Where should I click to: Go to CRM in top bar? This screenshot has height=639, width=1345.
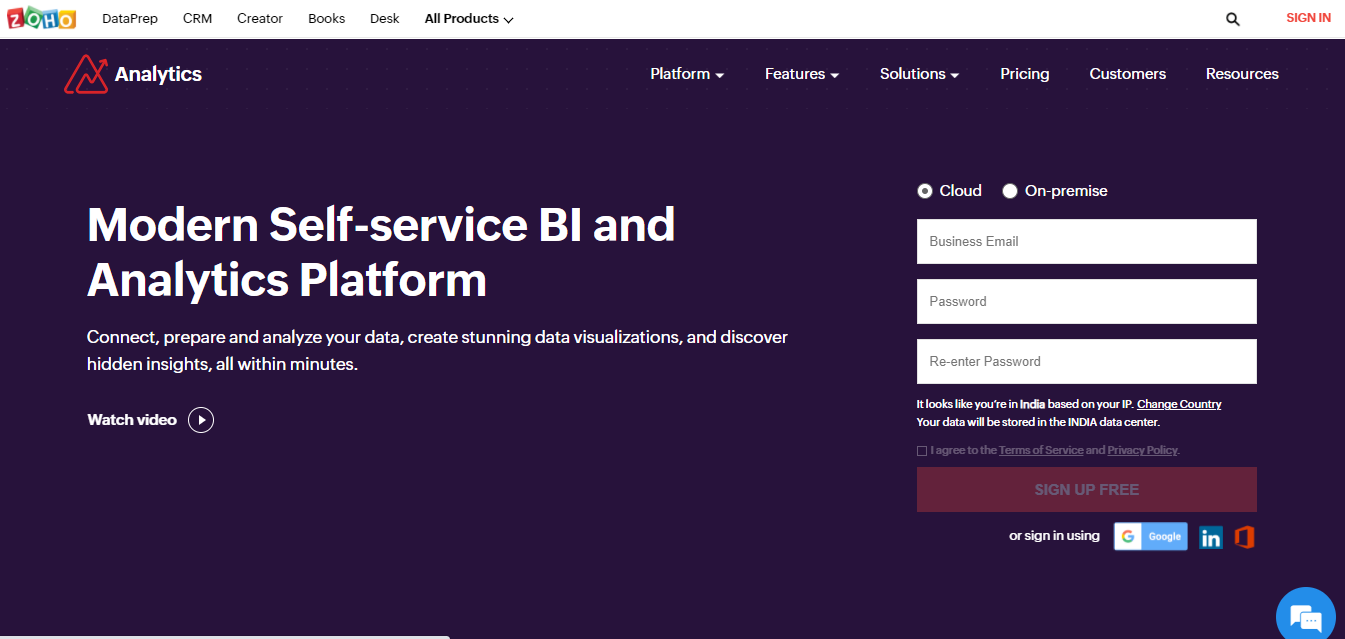tap(197, 18)
